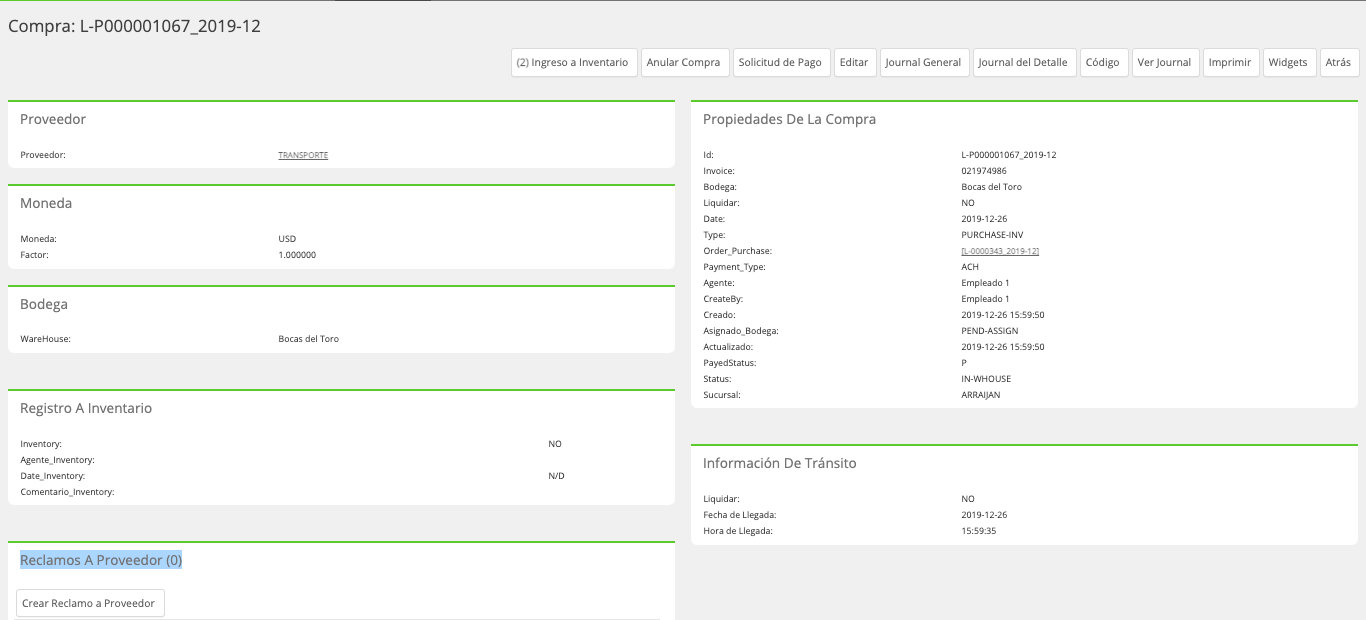
Task: Click the factor value 1.000000
Action: tap(297, 255)
